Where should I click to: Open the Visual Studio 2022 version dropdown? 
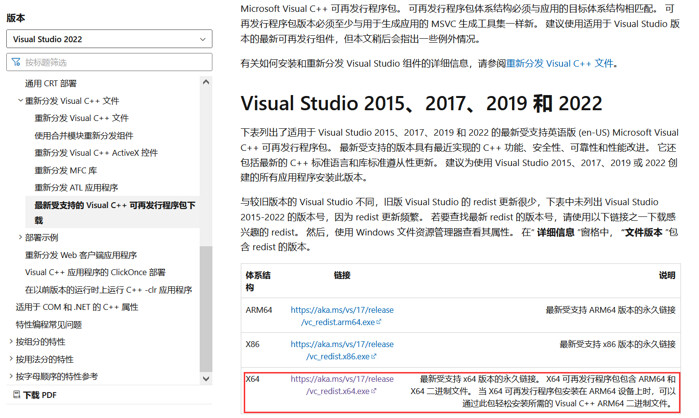pos(109,39)
